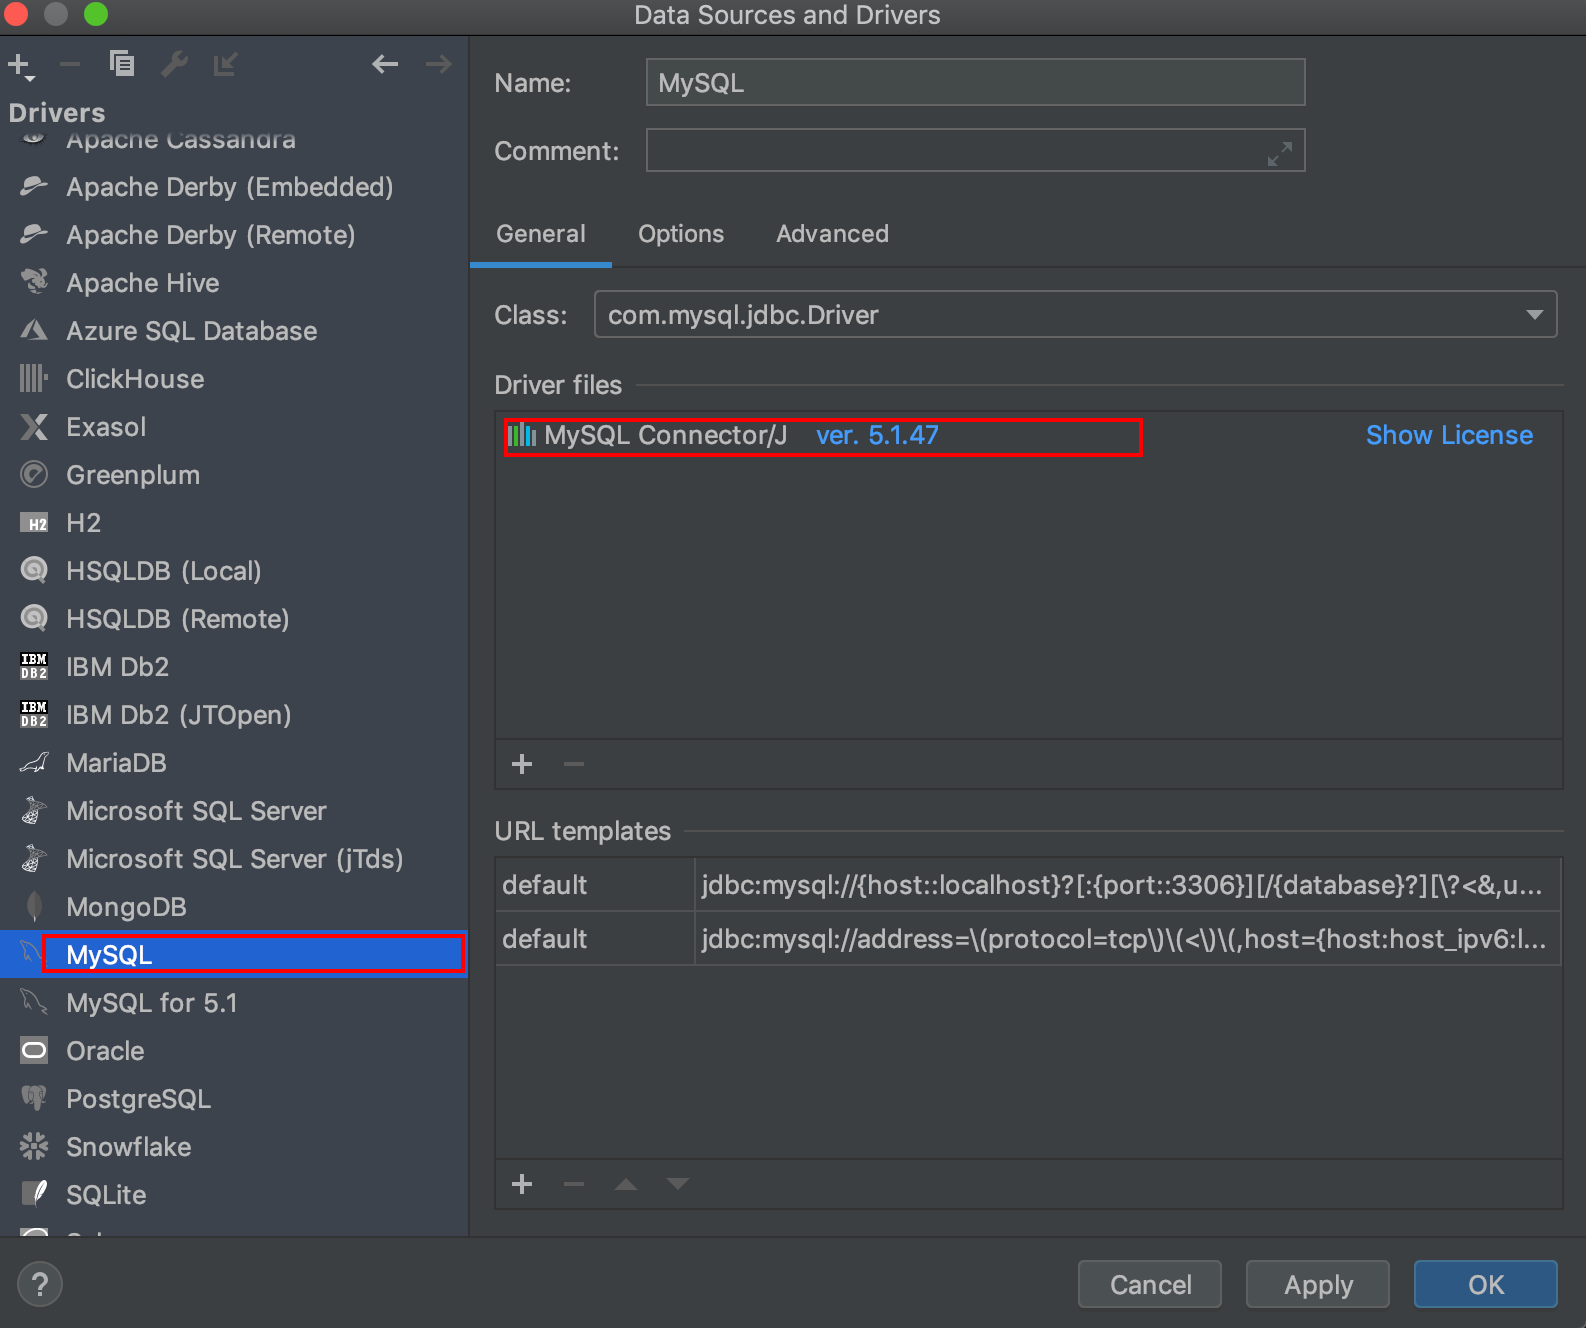The image size is (1586, 1328).
Task: Click the make global arrow icon
Action: [225, 65]
